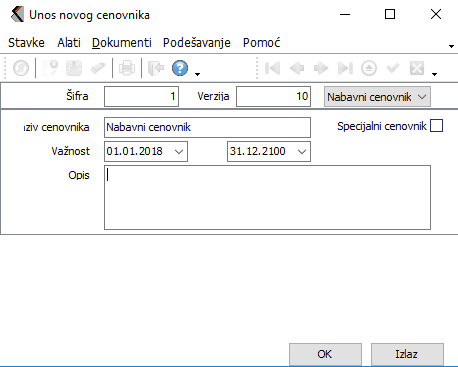458x367 pixels.
Task: Open the Nabavni cenovnik type dropdown
Action: (x=377, y=97)
